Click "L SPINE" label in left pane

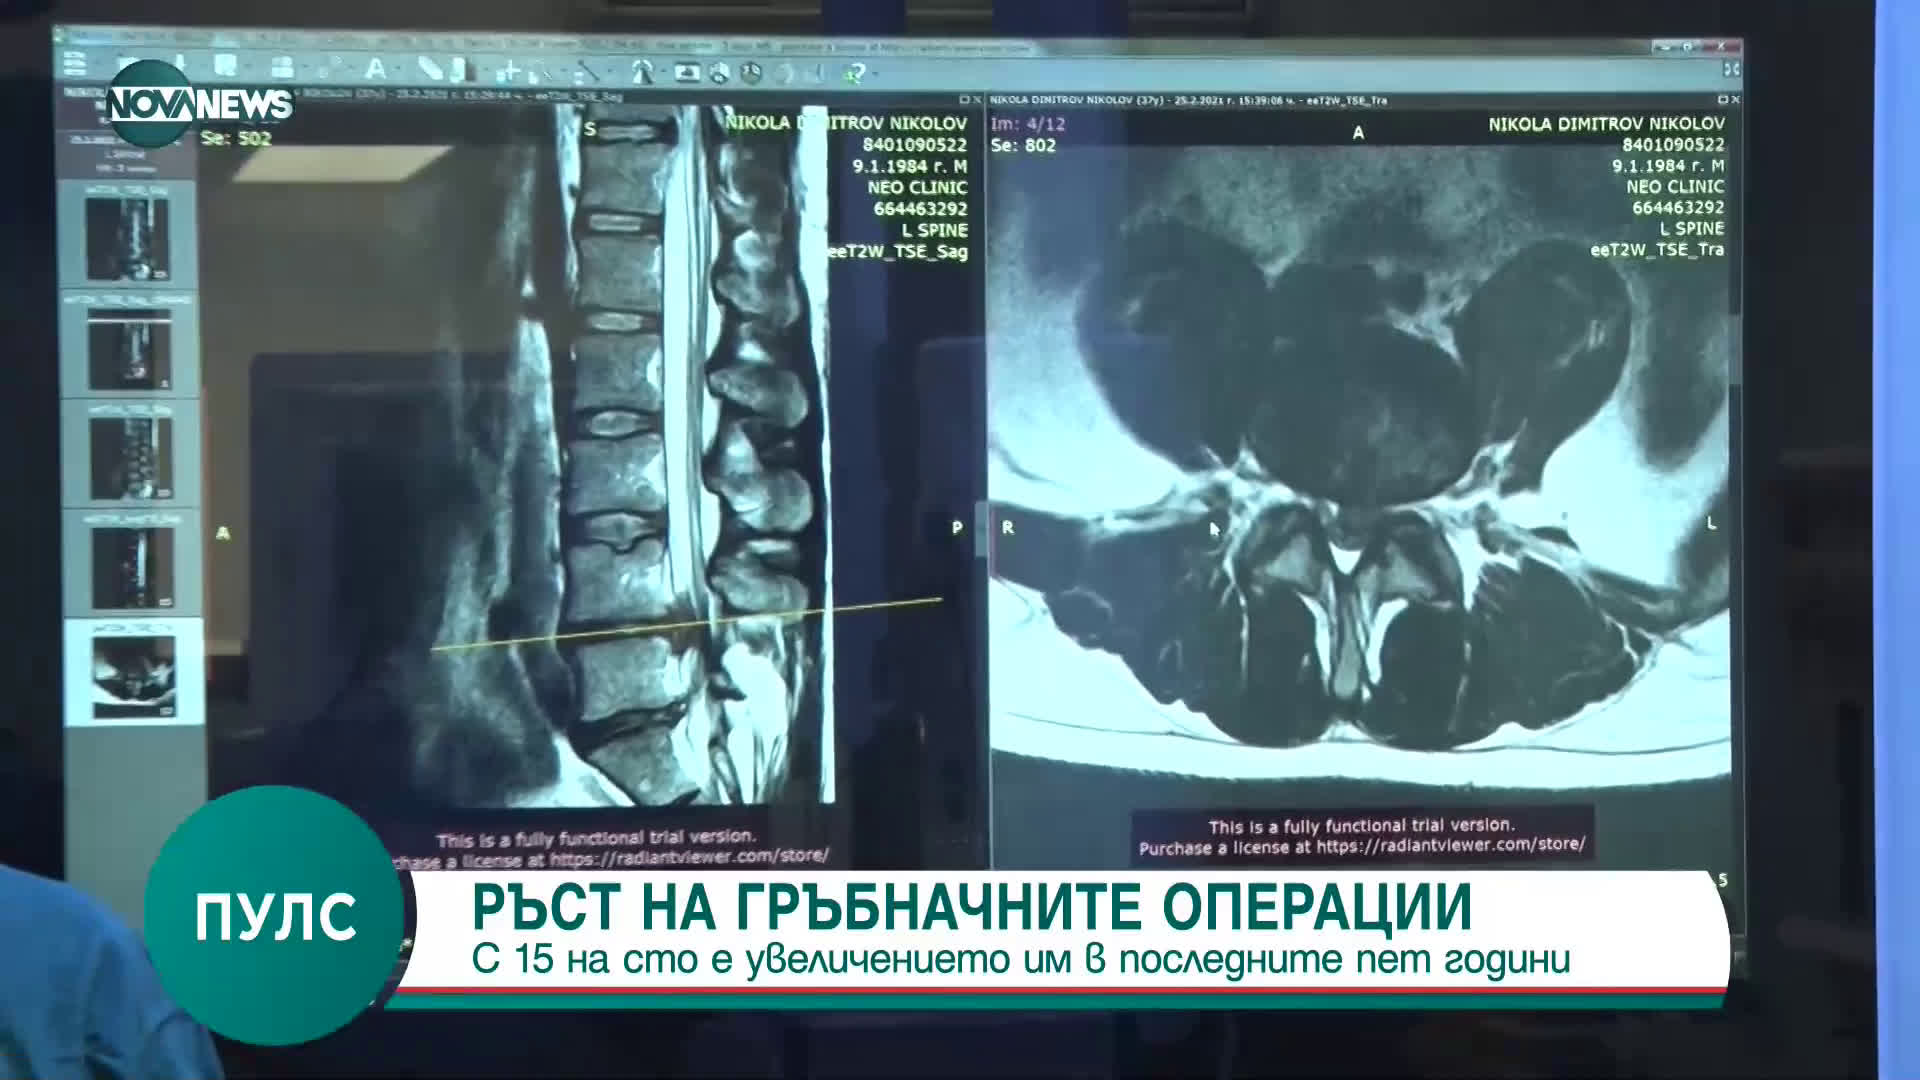935,229
